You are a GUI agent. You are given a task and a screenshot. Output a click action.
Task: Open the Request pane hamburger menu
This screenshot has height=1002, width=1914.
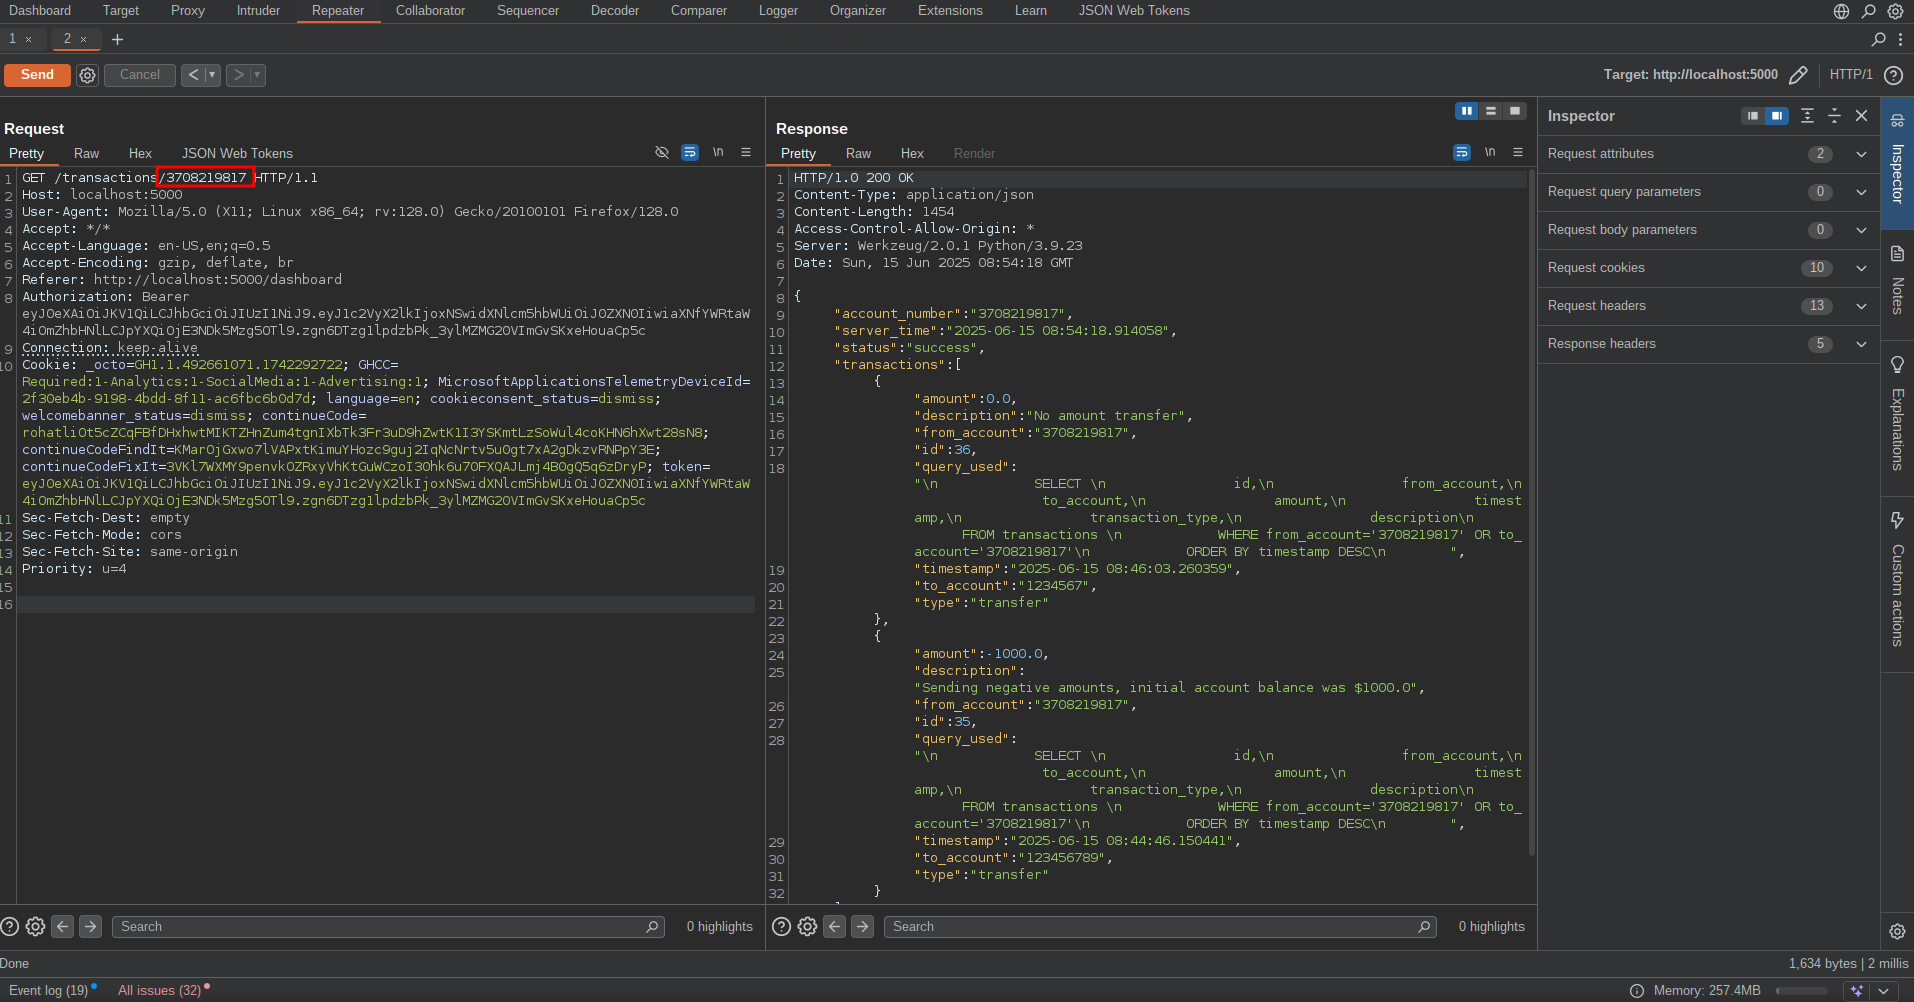[x=746, y=153]
